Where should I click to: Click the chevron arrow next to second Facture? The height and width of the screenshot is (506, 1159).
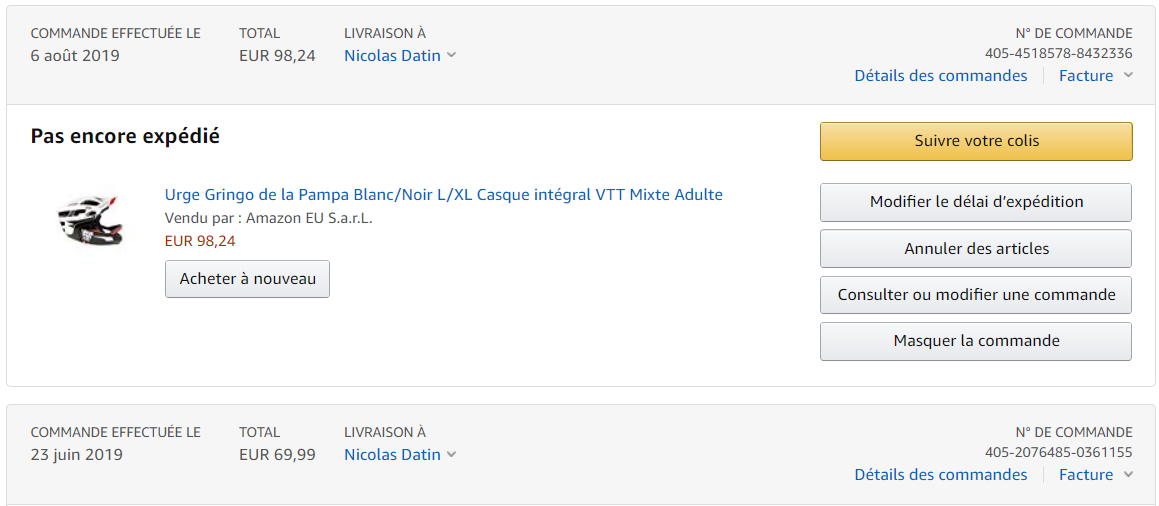[1128, 474]
